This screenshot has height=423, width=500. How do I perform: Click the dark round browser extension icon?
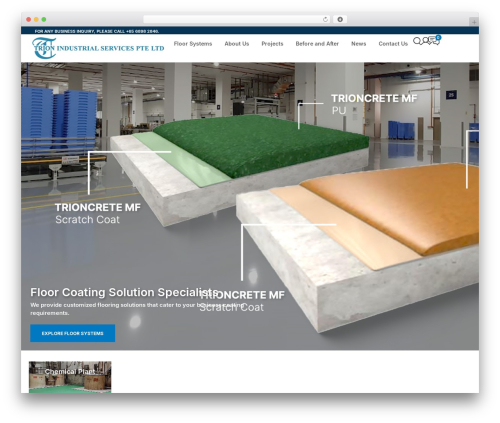tap(340, 20)
